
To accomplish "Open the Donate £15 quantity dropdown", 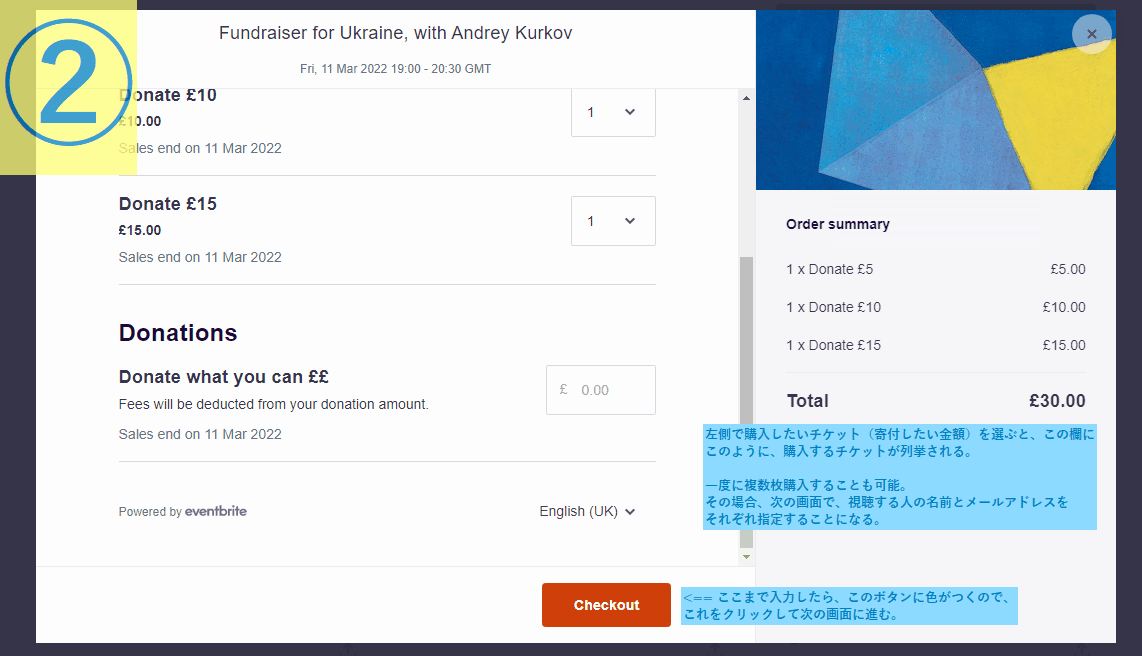I will pos(613,221).
